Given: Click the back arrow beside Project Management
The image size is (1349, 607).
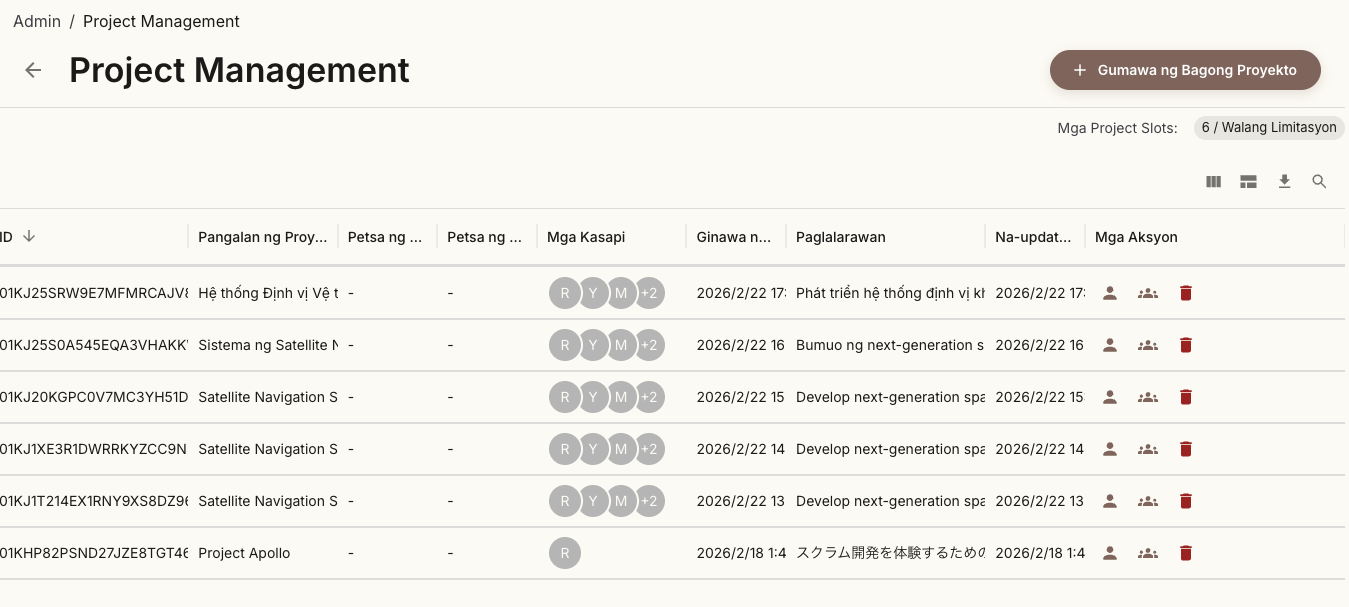Looking at the screenshot, I should (x=33, y=70).
